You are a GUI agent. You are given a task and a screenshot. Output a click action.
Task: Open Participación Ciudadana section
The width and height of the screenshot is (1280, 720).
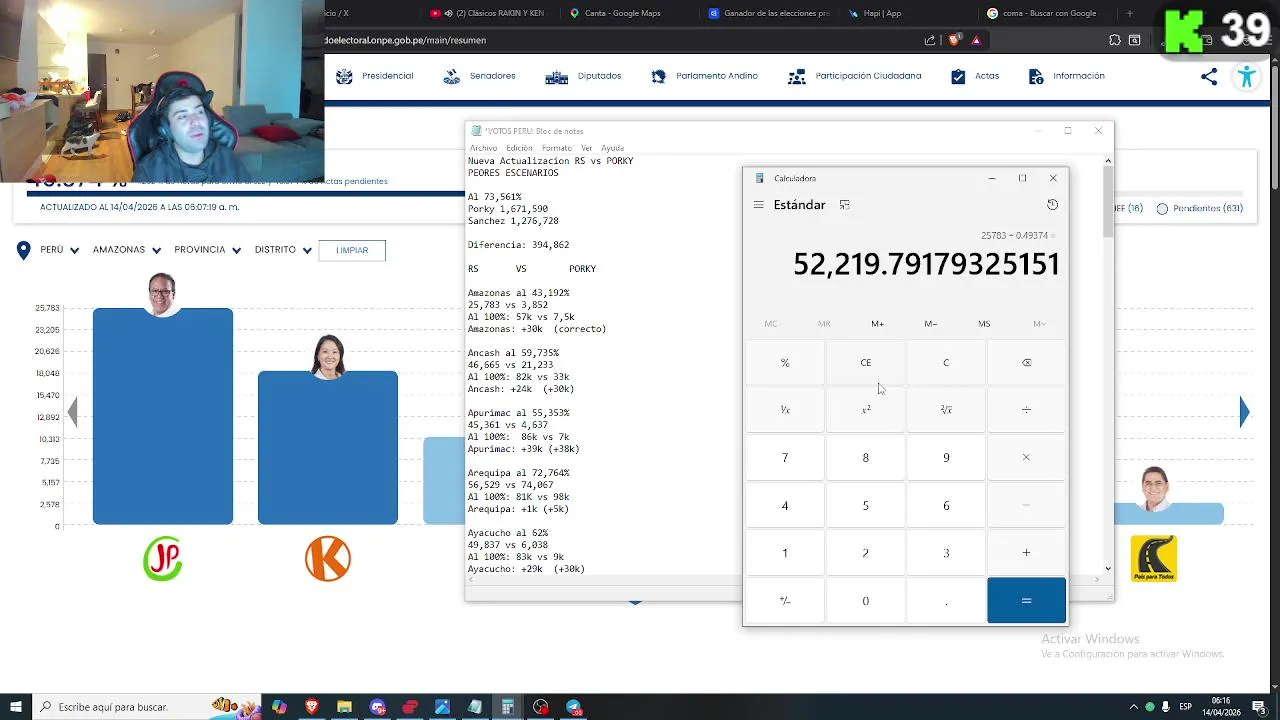click(855, 76)
